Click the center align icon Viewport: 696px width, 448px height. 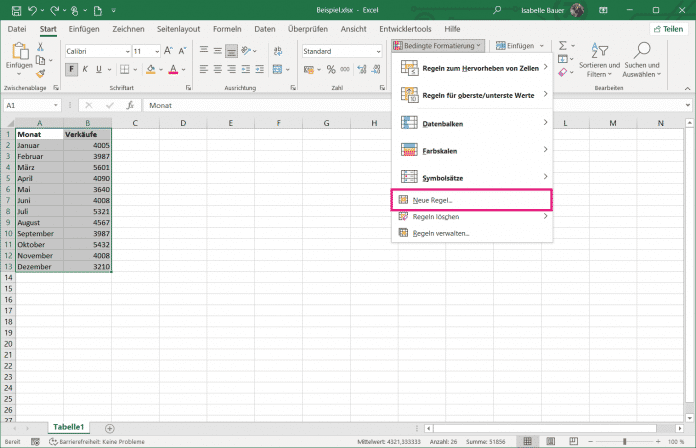tap(218, 69)
